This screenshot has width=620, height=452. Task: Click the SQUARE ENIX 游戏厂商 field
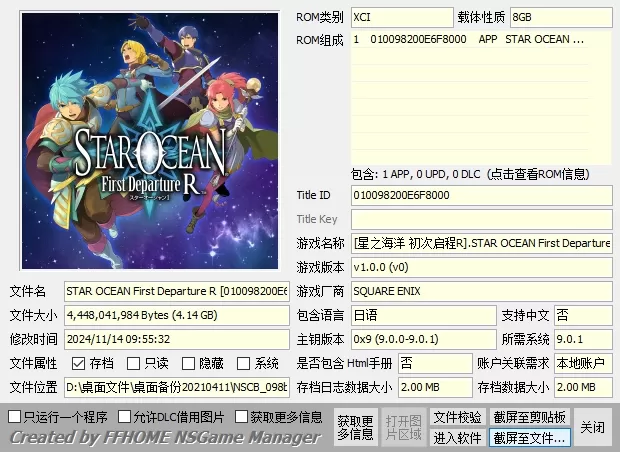pyautogui.click(x=481, y=291)
